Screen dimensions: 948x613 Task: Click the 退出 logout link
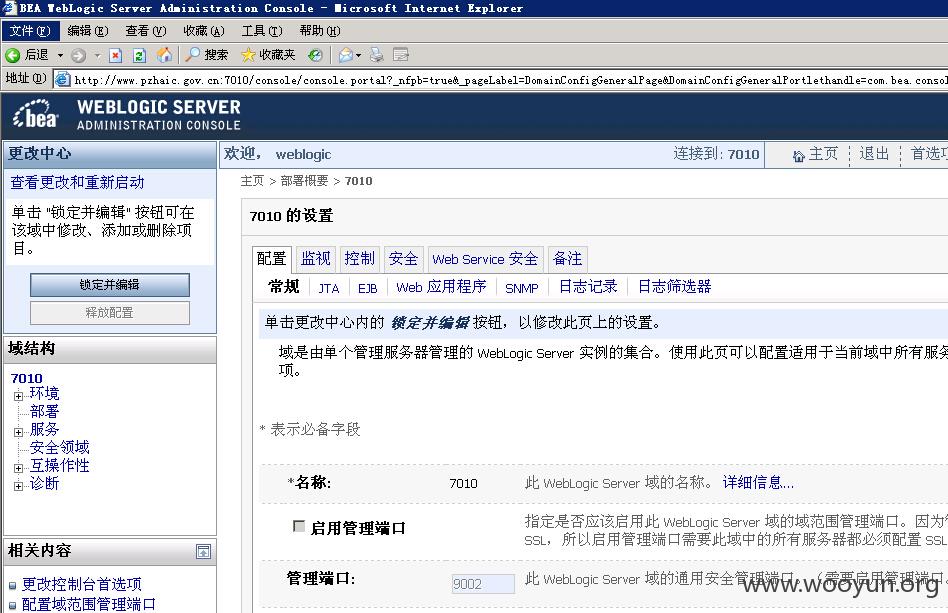874,154
